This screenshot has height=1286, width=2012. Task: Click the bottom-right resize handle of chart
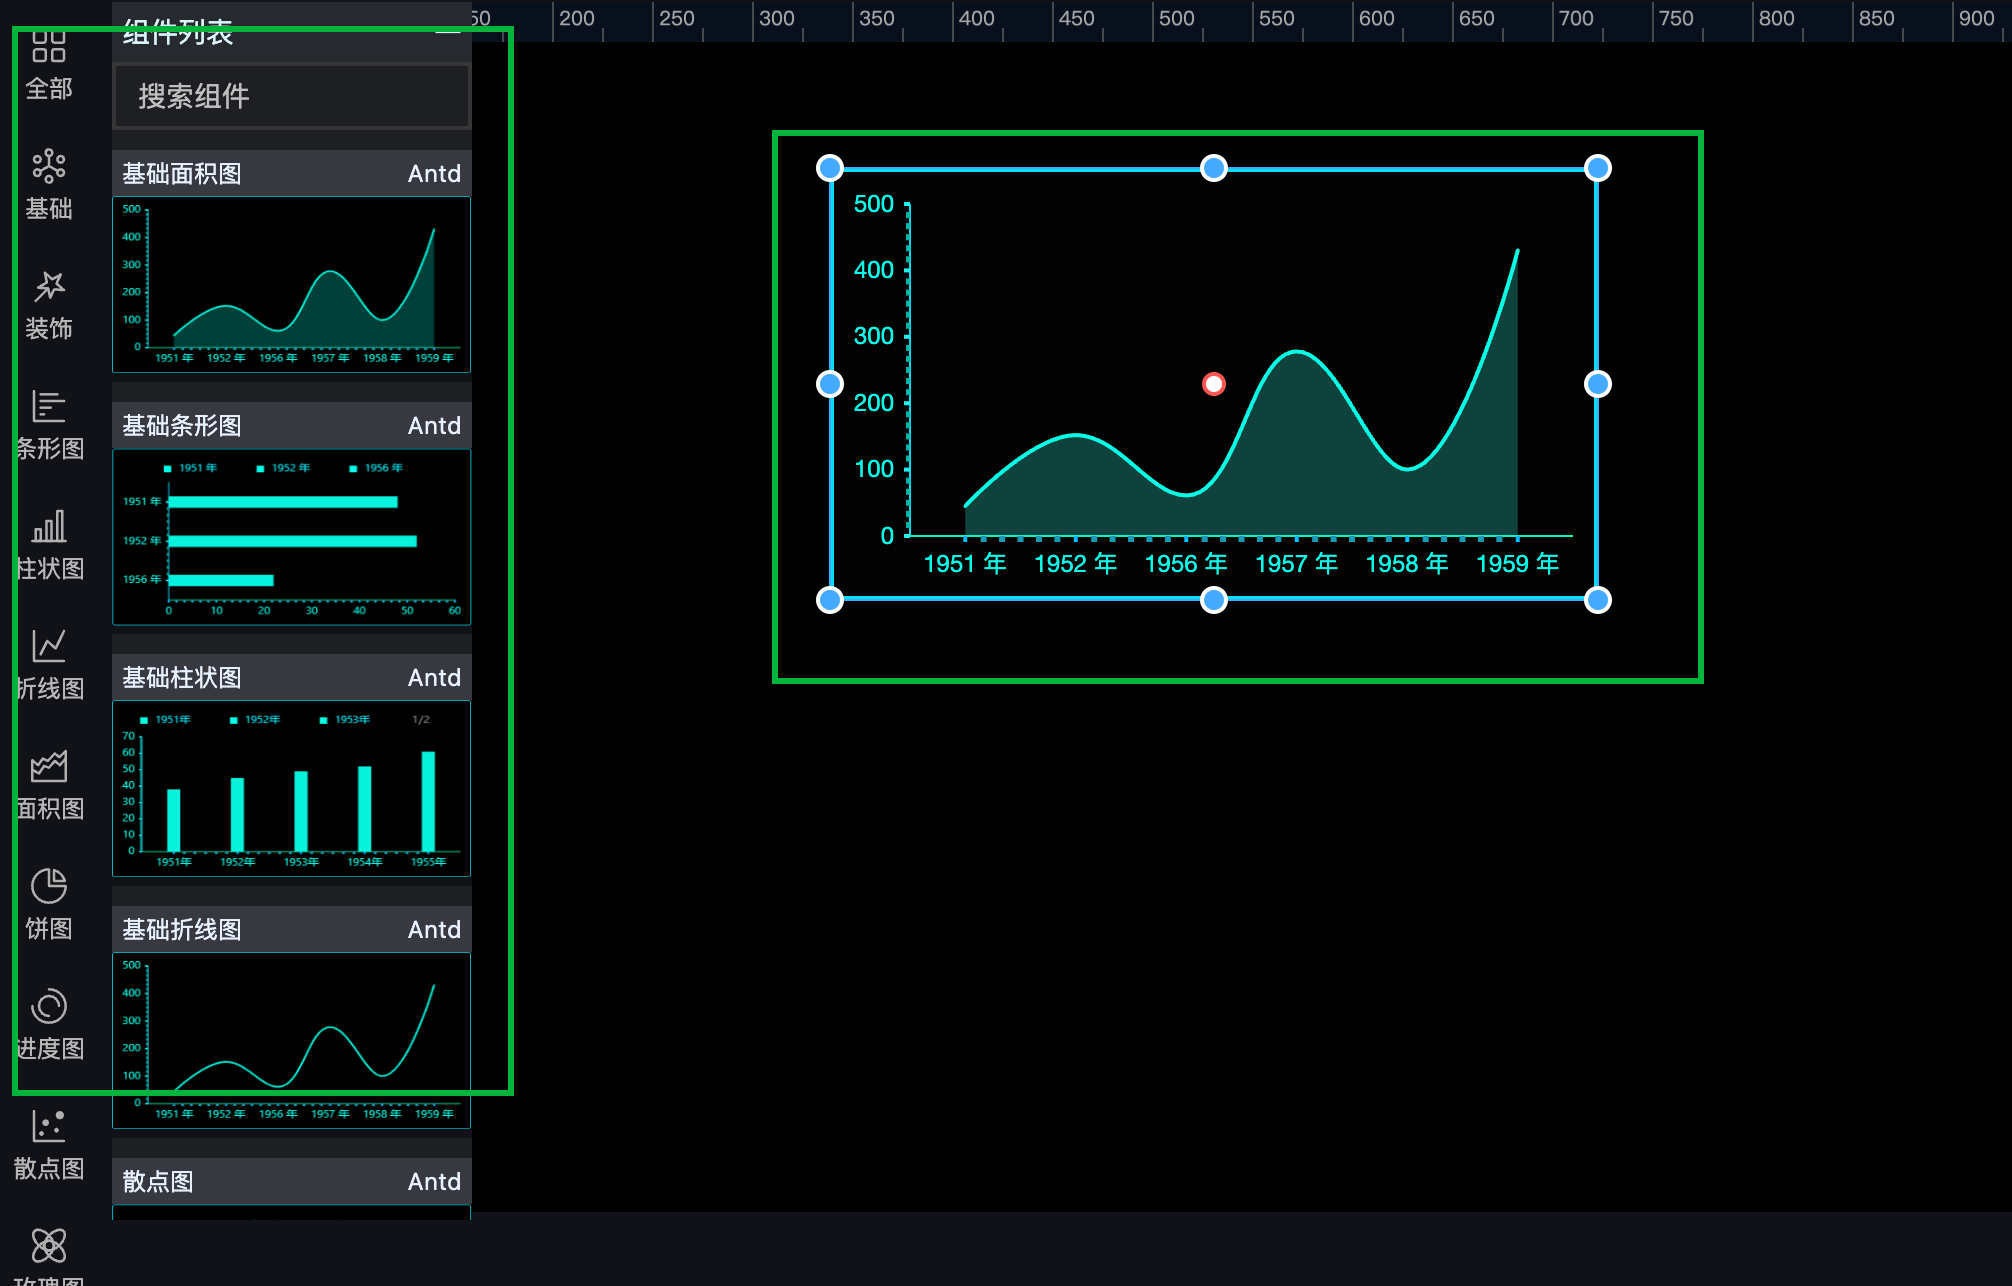click(1597, 600)
